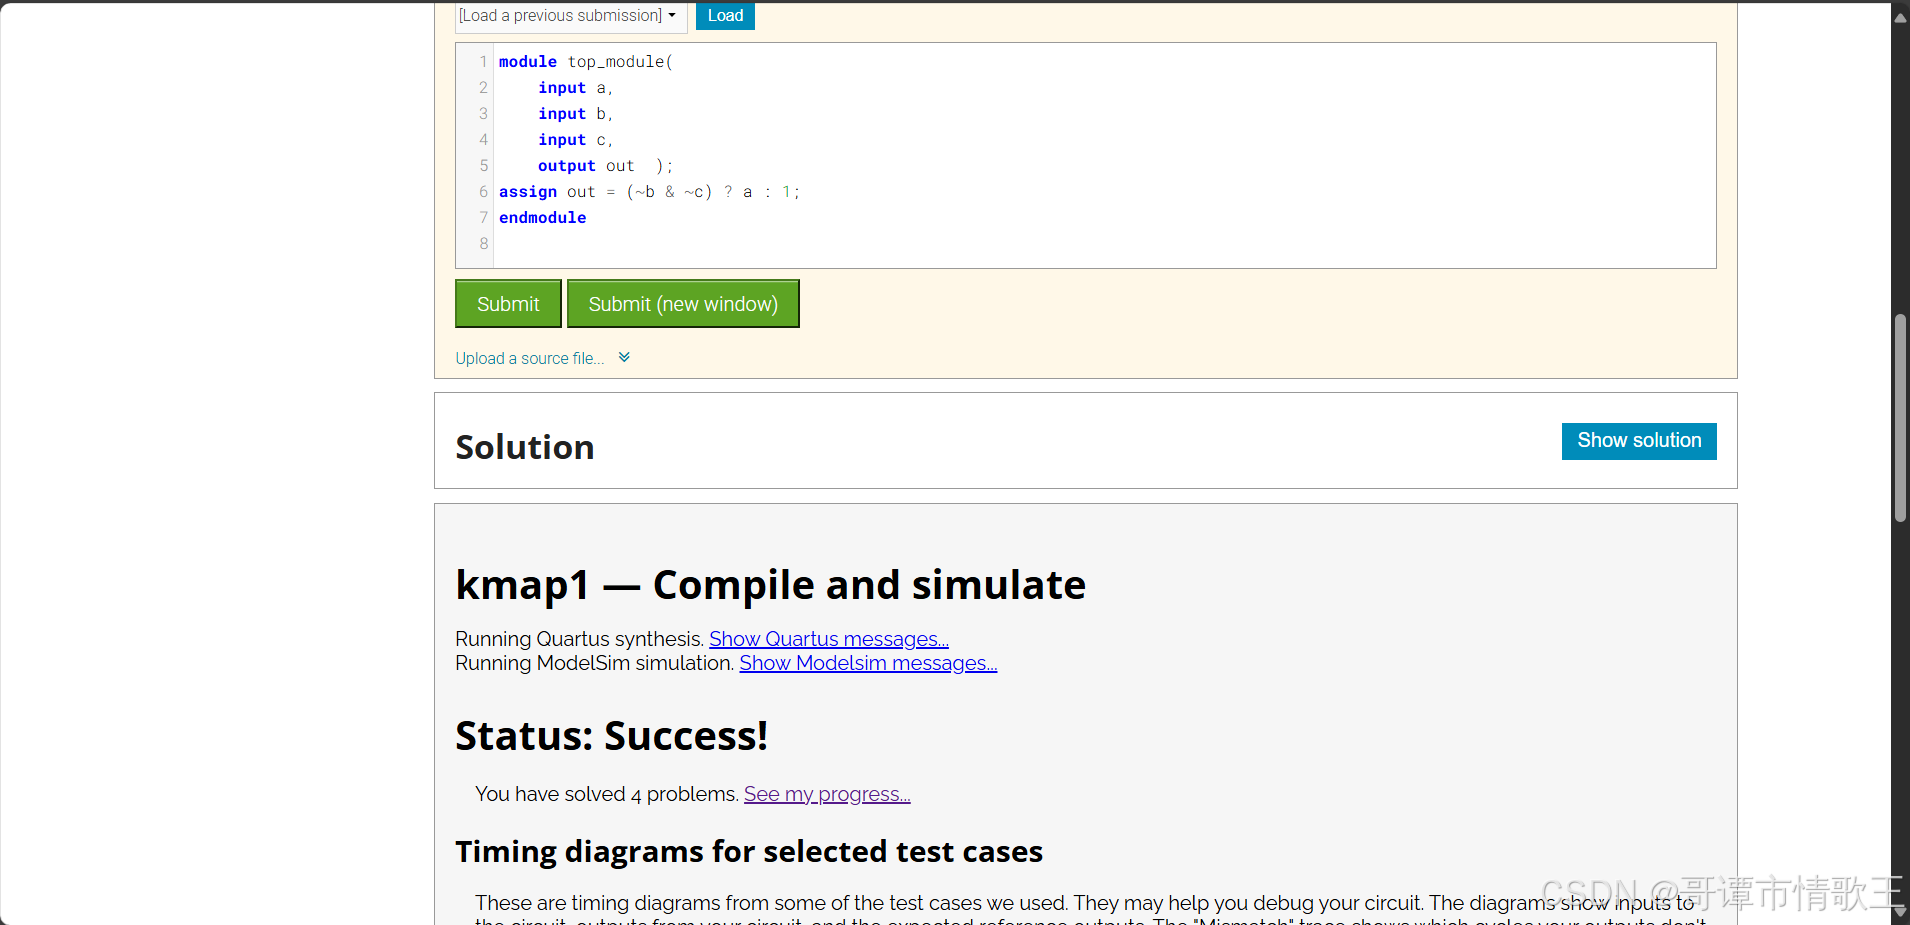Click the scrollbar down arrow
The width and height of the screenshot is (1910, 925).
coord(1900,913)
